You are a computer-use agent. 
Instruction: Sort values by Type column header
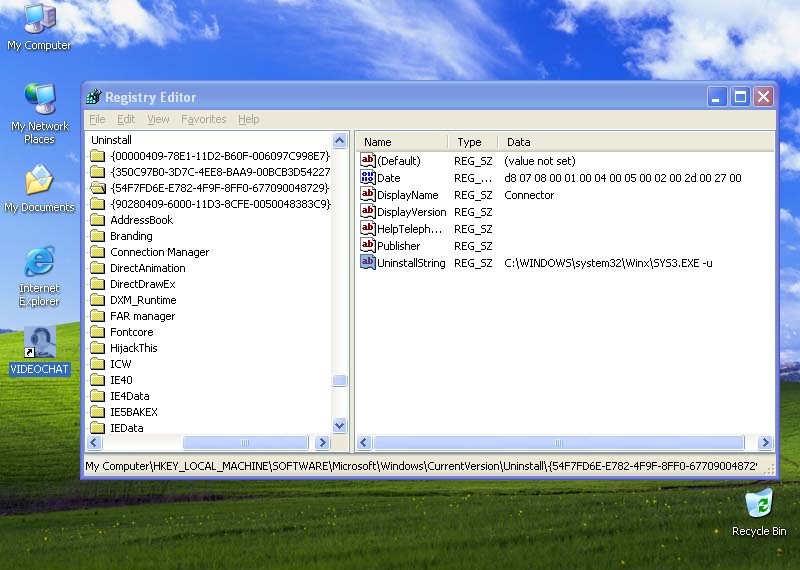click(473, 142)
